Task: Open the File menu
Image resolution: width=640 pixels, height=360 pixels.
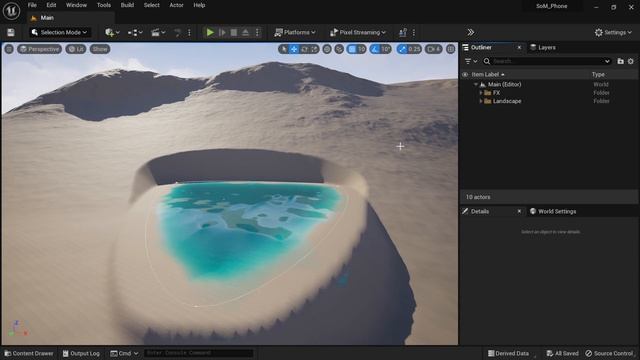Action: 32,5
